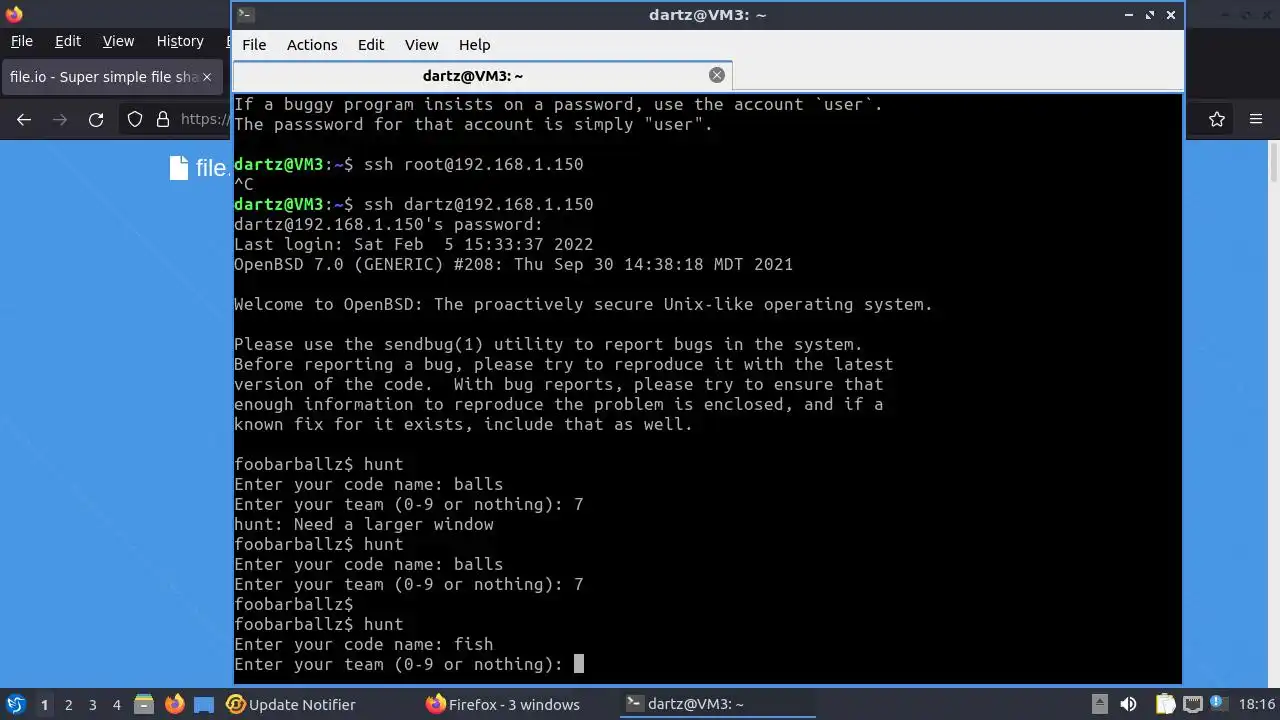Click the tracking protection shield in Firefox
Viewport: 1280px width, 720px height.
135,120
